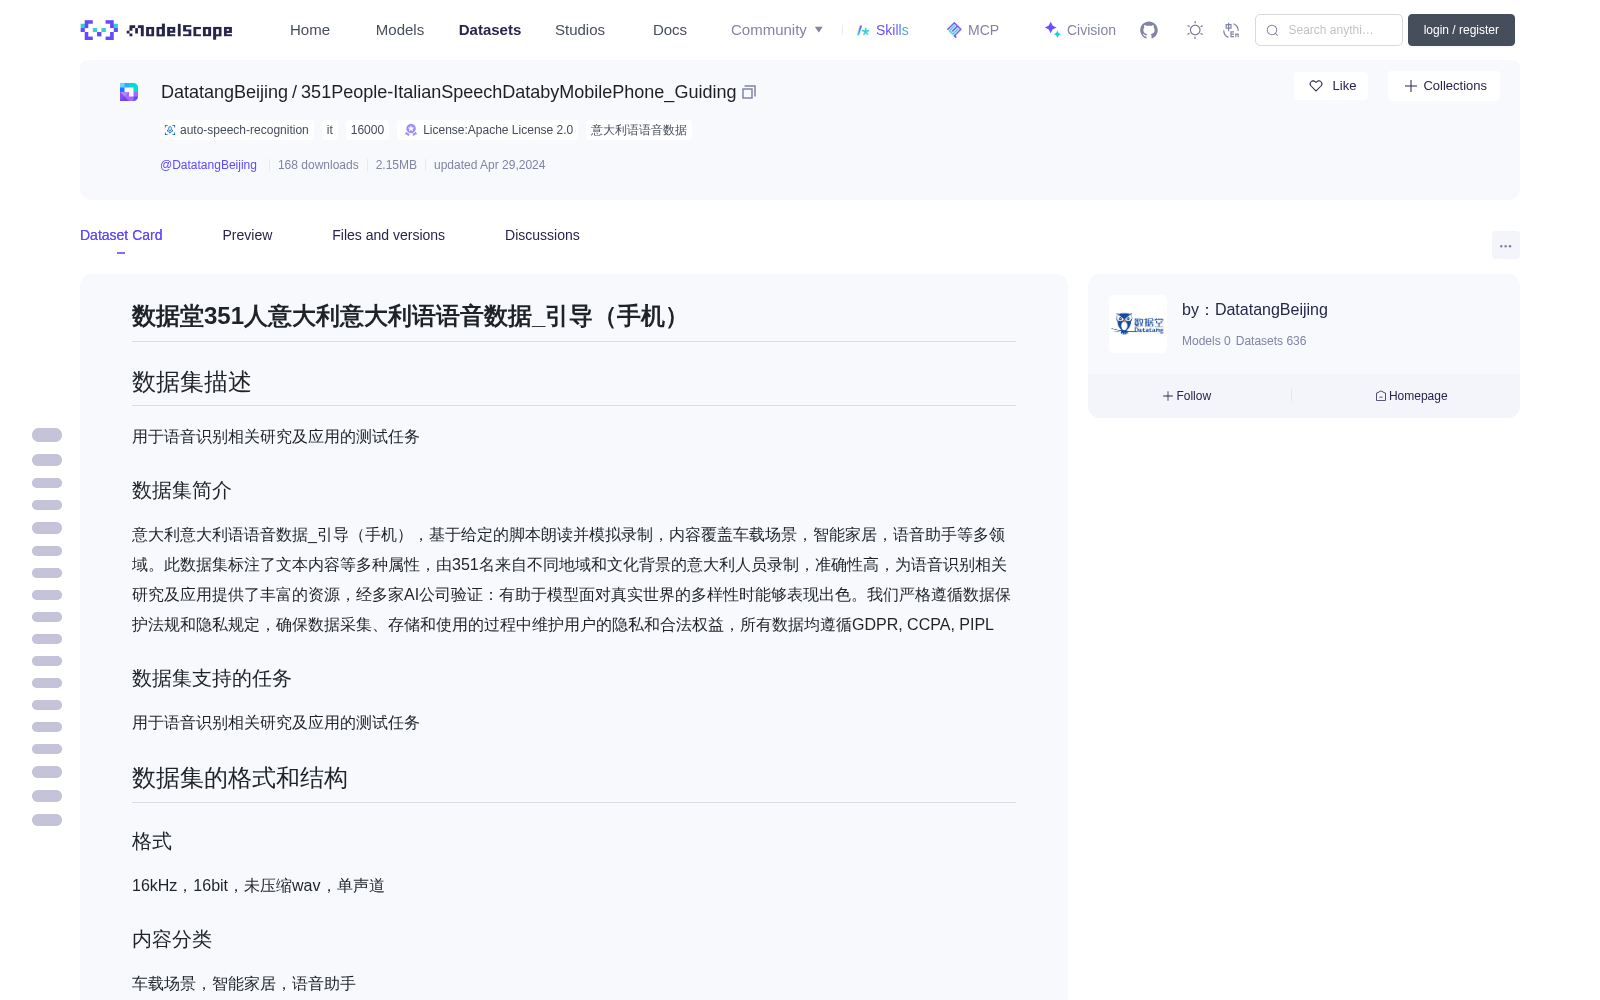Click the 数据集简介 heading

click(x=182, y=490)
